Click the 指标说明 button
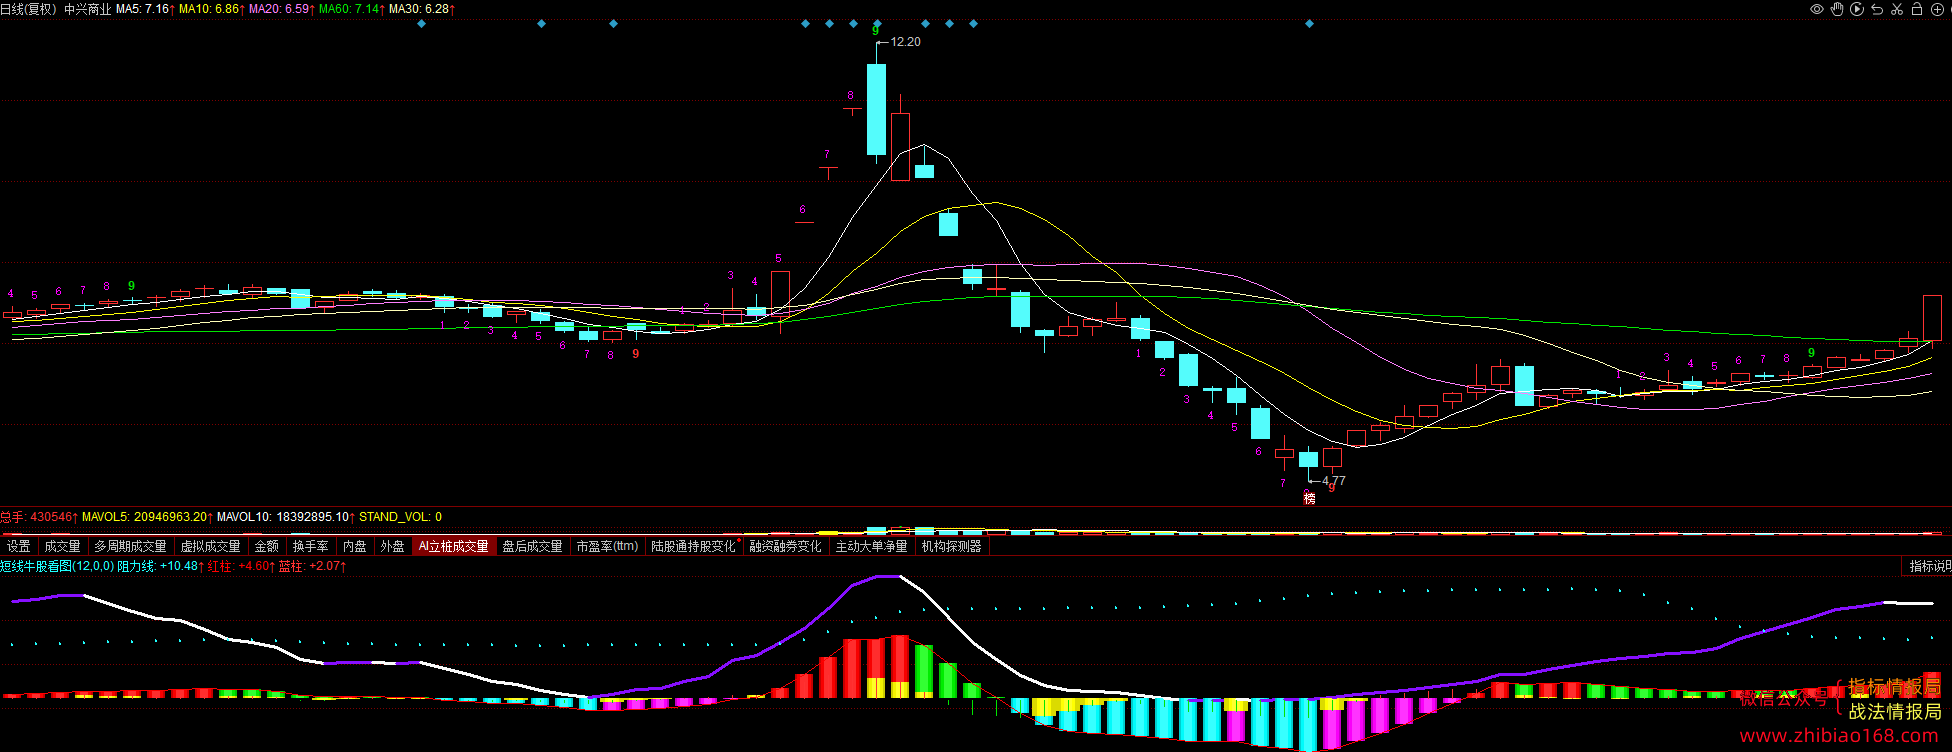 point(1929,566)
